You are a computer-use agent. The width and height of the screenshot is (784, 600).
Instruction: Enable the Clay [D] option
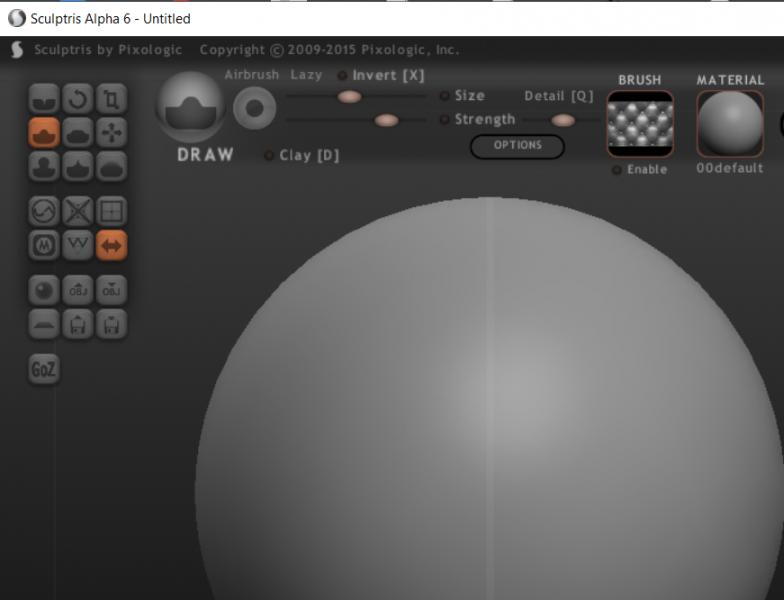point(269,155)
